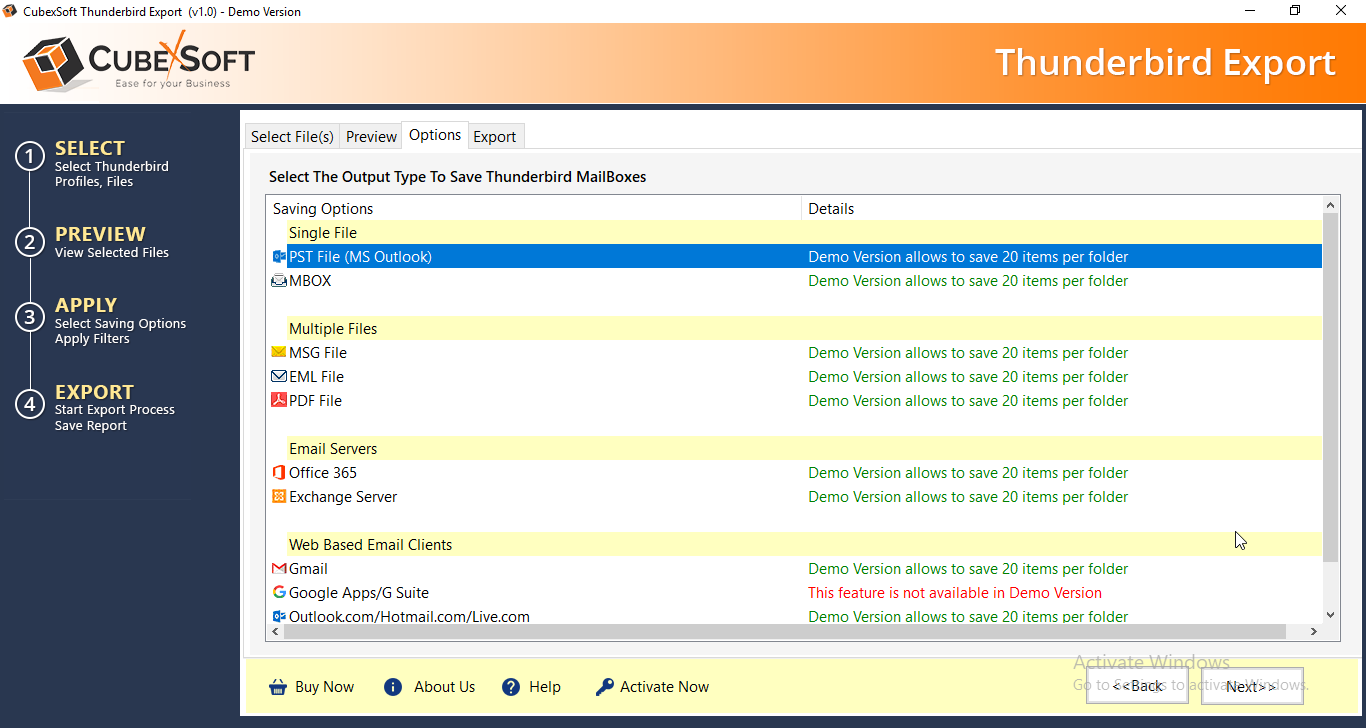Screen dimensions: 1366x728
Task: Click the yellow MSG File envelope icon
Action: [279, 353]
